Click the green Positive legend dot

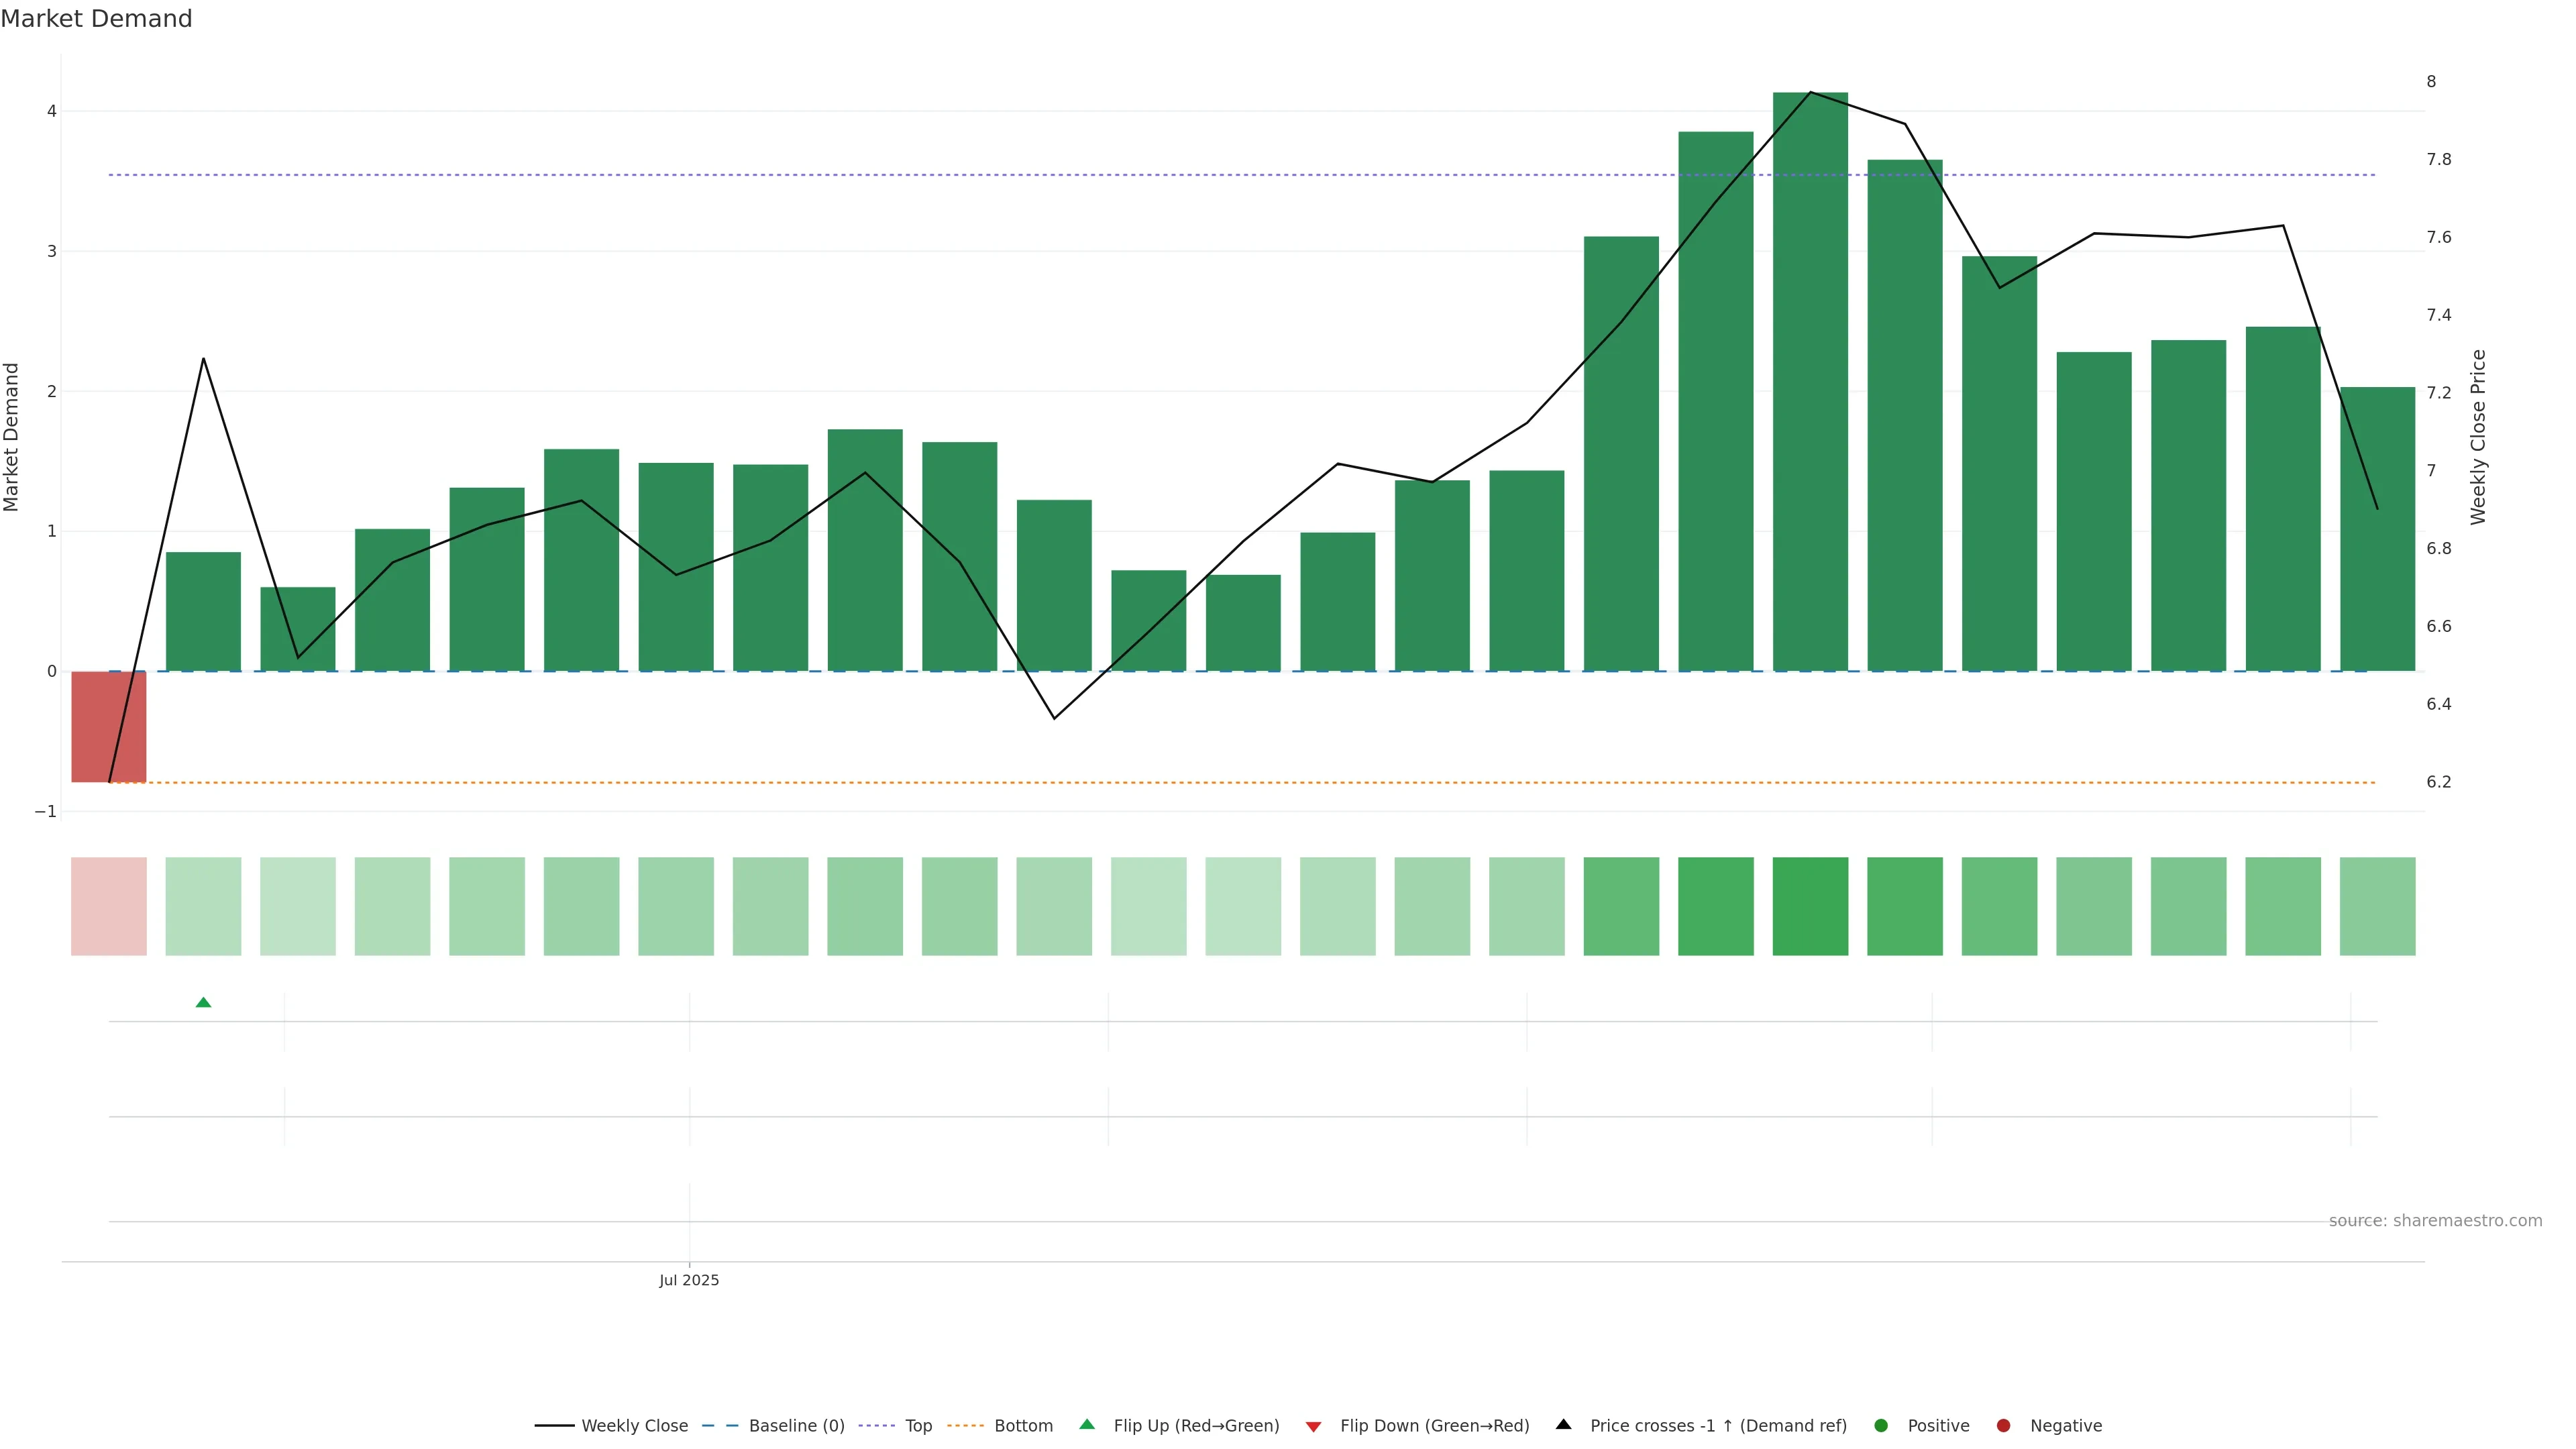[1881, 1425]
